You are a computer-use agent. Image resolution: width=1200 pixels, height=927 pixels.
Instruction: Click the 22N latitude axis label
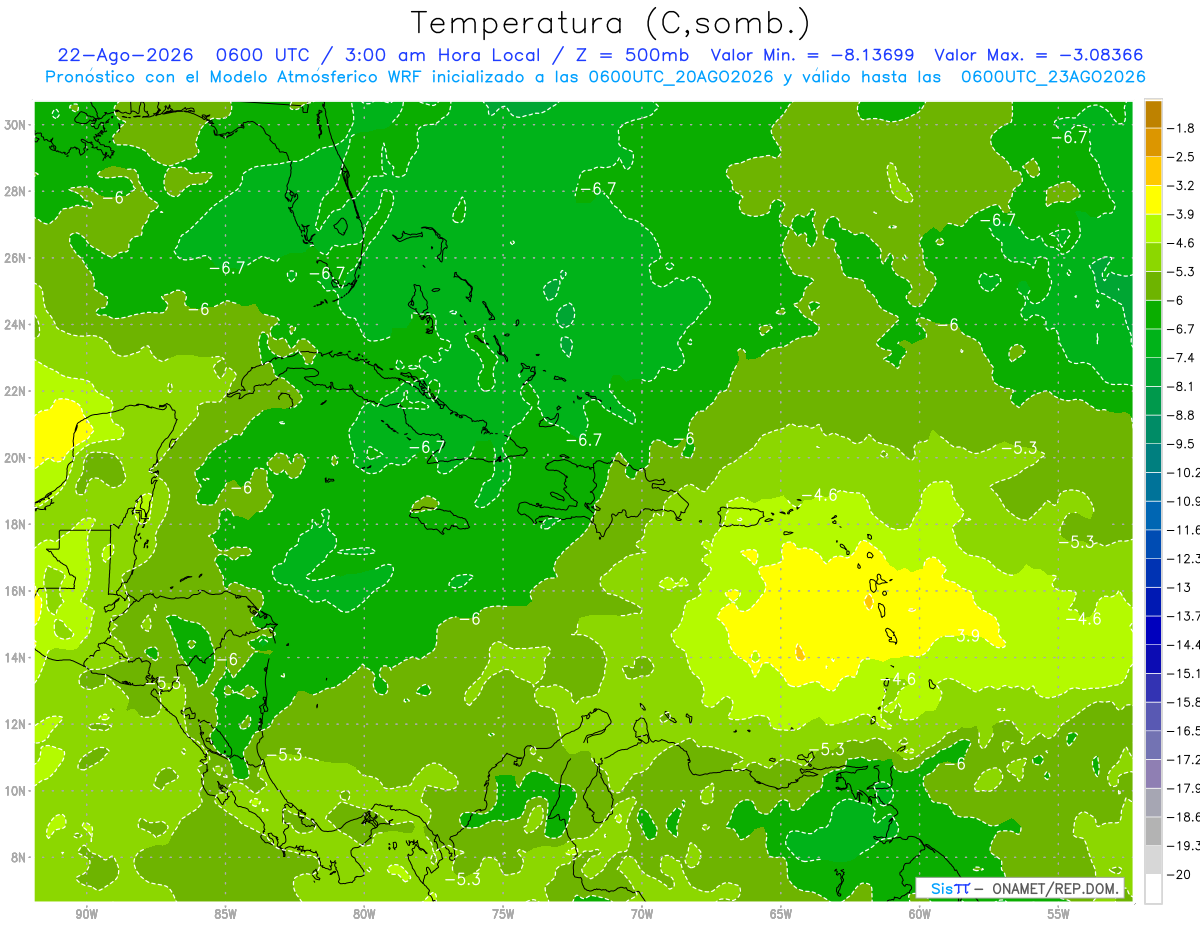click(x=16, y=391)
